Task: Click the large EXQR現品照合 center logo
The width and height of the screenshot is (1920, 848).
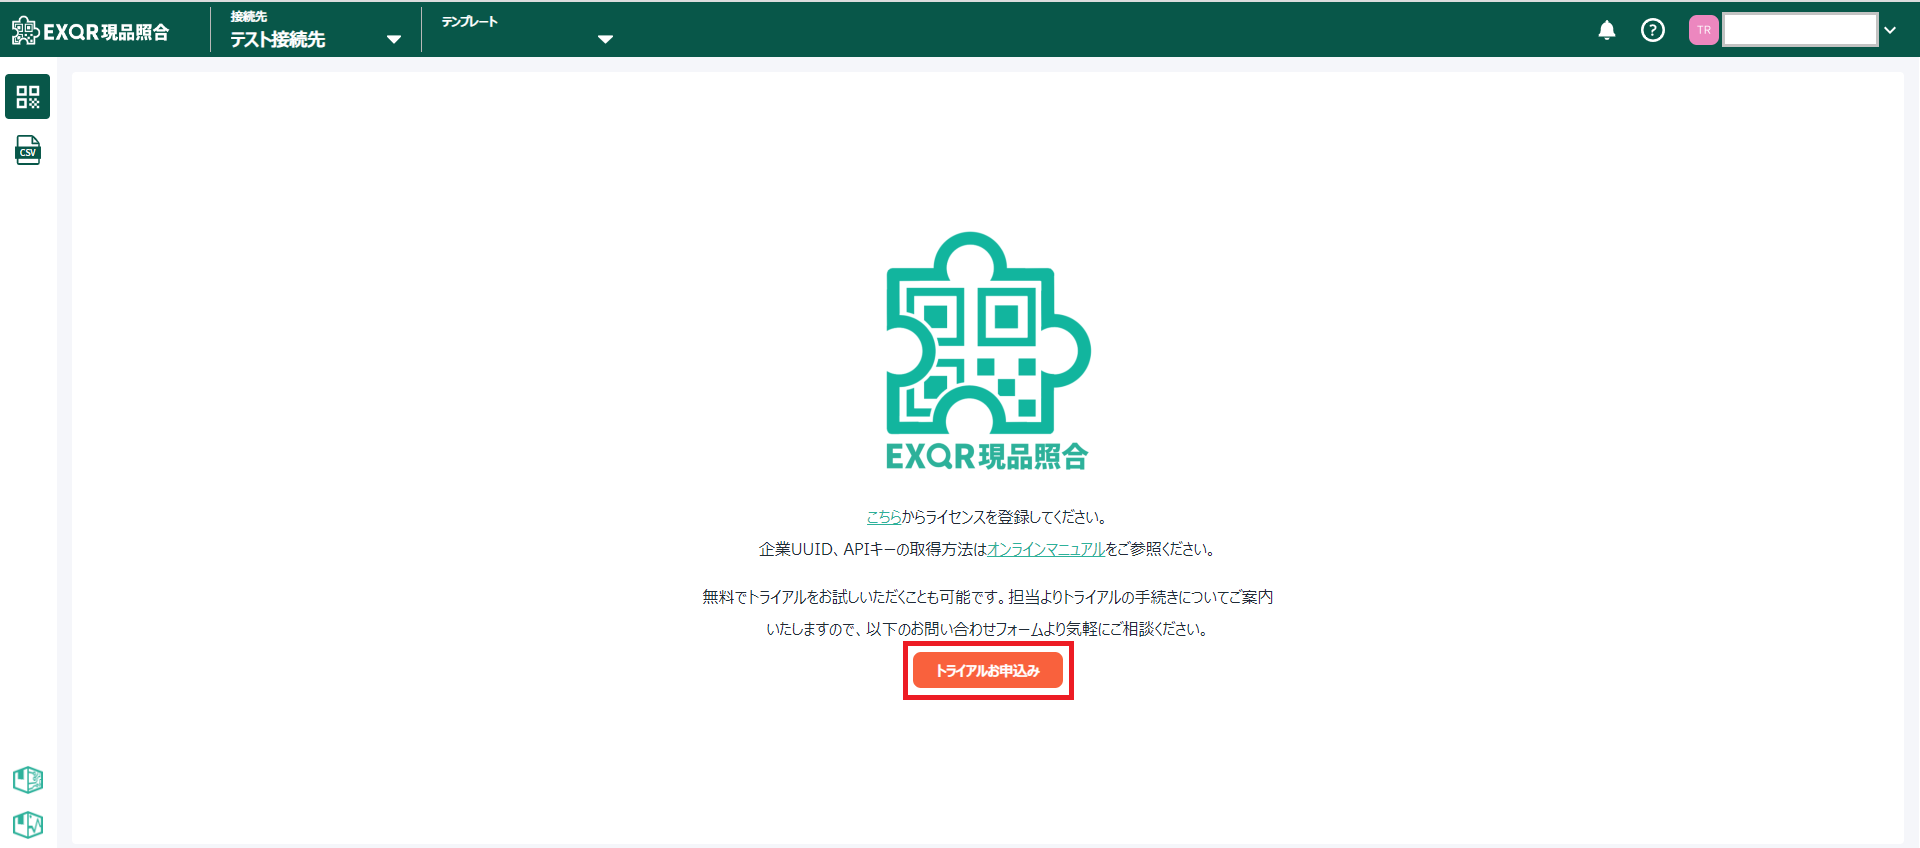Action: coord(988,351)
